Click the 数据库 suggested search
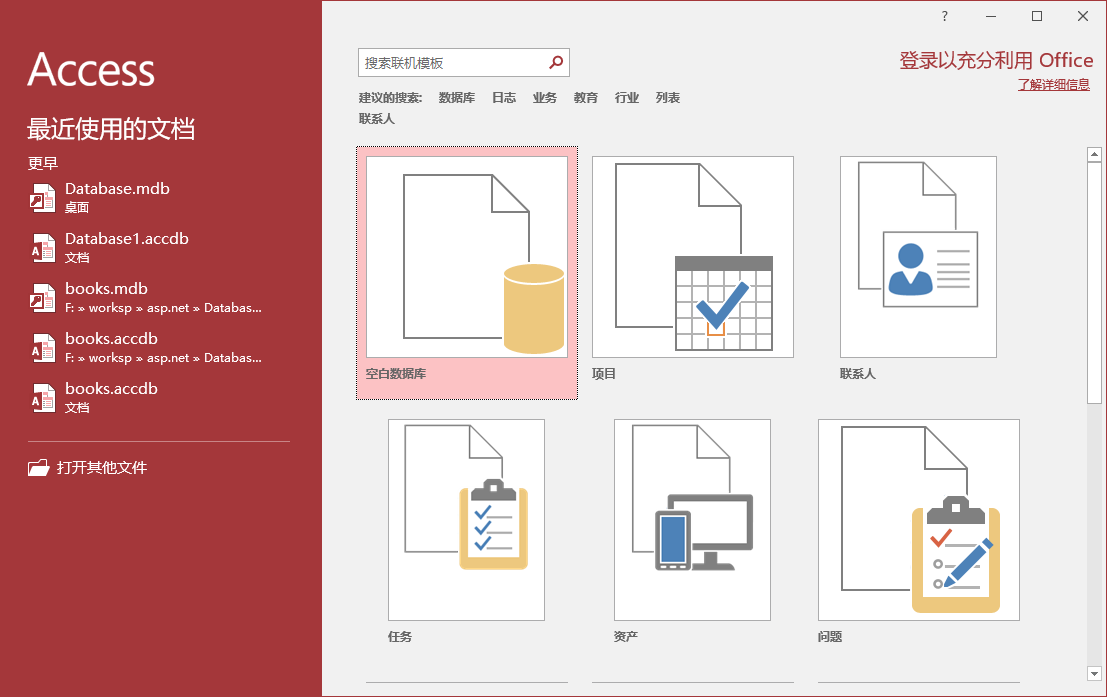Viewport: 1107px width, 697px height. tap(457, 97)
